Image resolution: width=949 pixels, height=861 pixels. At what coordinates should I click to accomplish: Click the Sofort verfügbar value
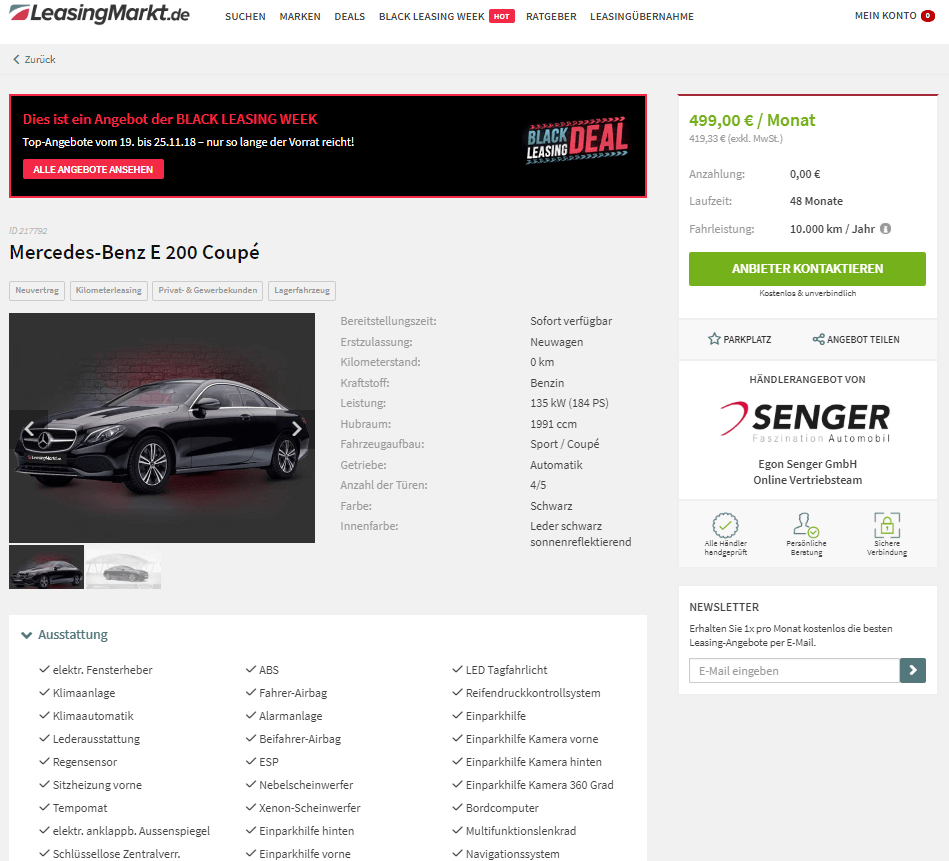tap(571, 321)
